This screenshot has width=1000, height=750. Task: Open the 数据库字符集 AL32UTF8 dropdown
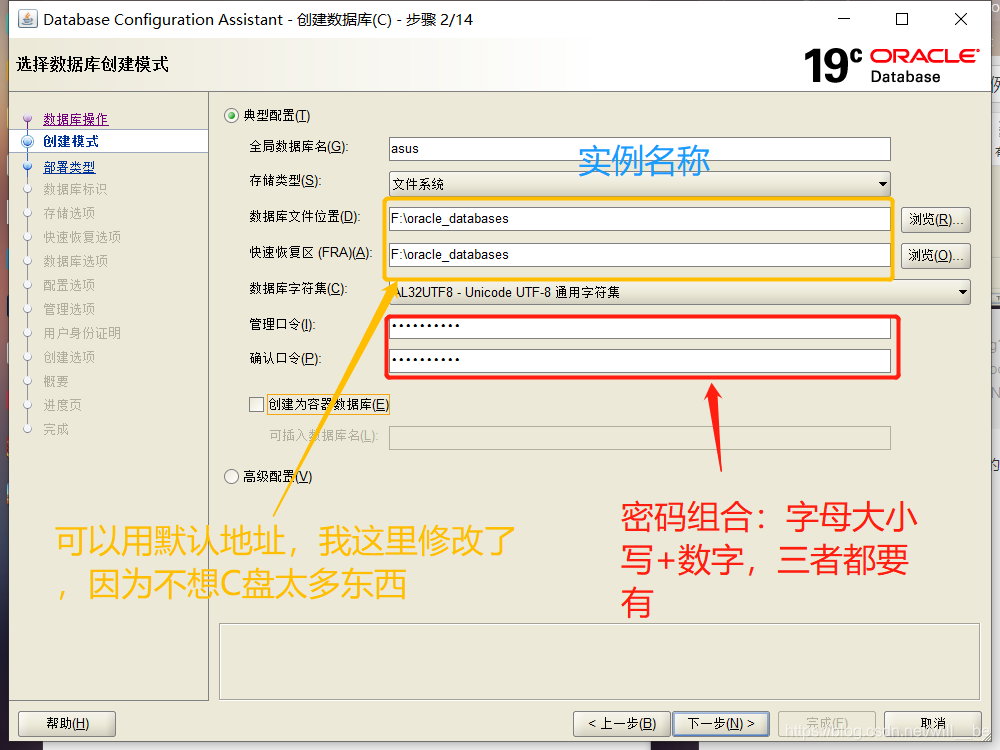[680, 292]
